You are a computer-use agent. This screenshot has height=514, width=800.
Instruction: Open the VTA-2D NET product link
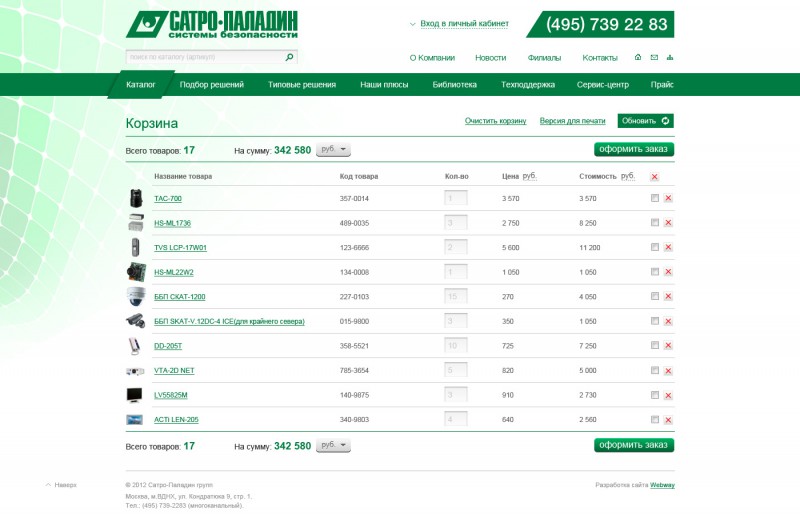pos(174,371)
